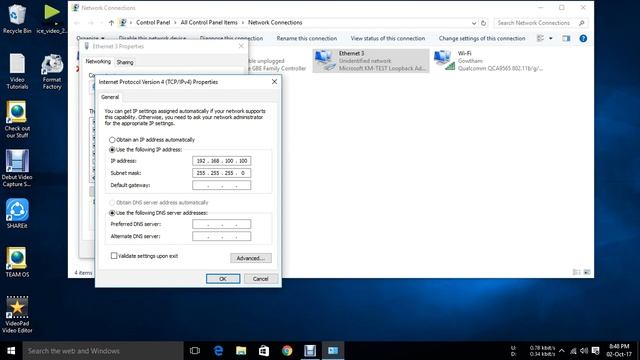This screenshot has height=360, width=640.
Task: Click the Windows Start button
Action: (x=11, y=351)
